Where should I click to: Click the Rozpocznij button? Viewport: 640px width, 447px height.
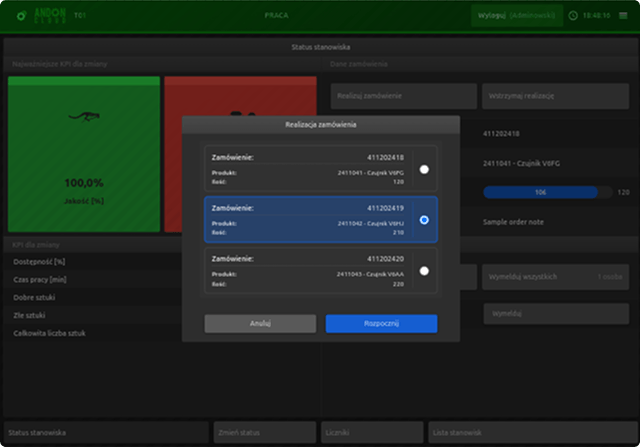pyautogui.click(x=381, y=323)
